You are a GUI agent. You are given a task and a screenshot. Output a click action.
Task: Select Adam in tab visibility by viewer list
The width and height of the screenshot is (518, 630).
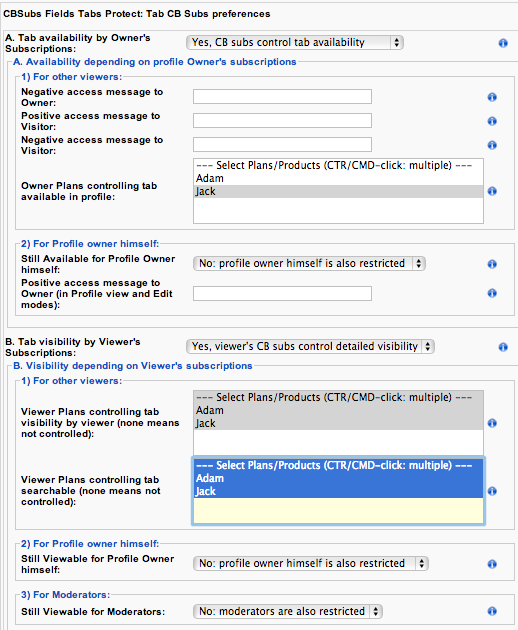click(338, 410)
